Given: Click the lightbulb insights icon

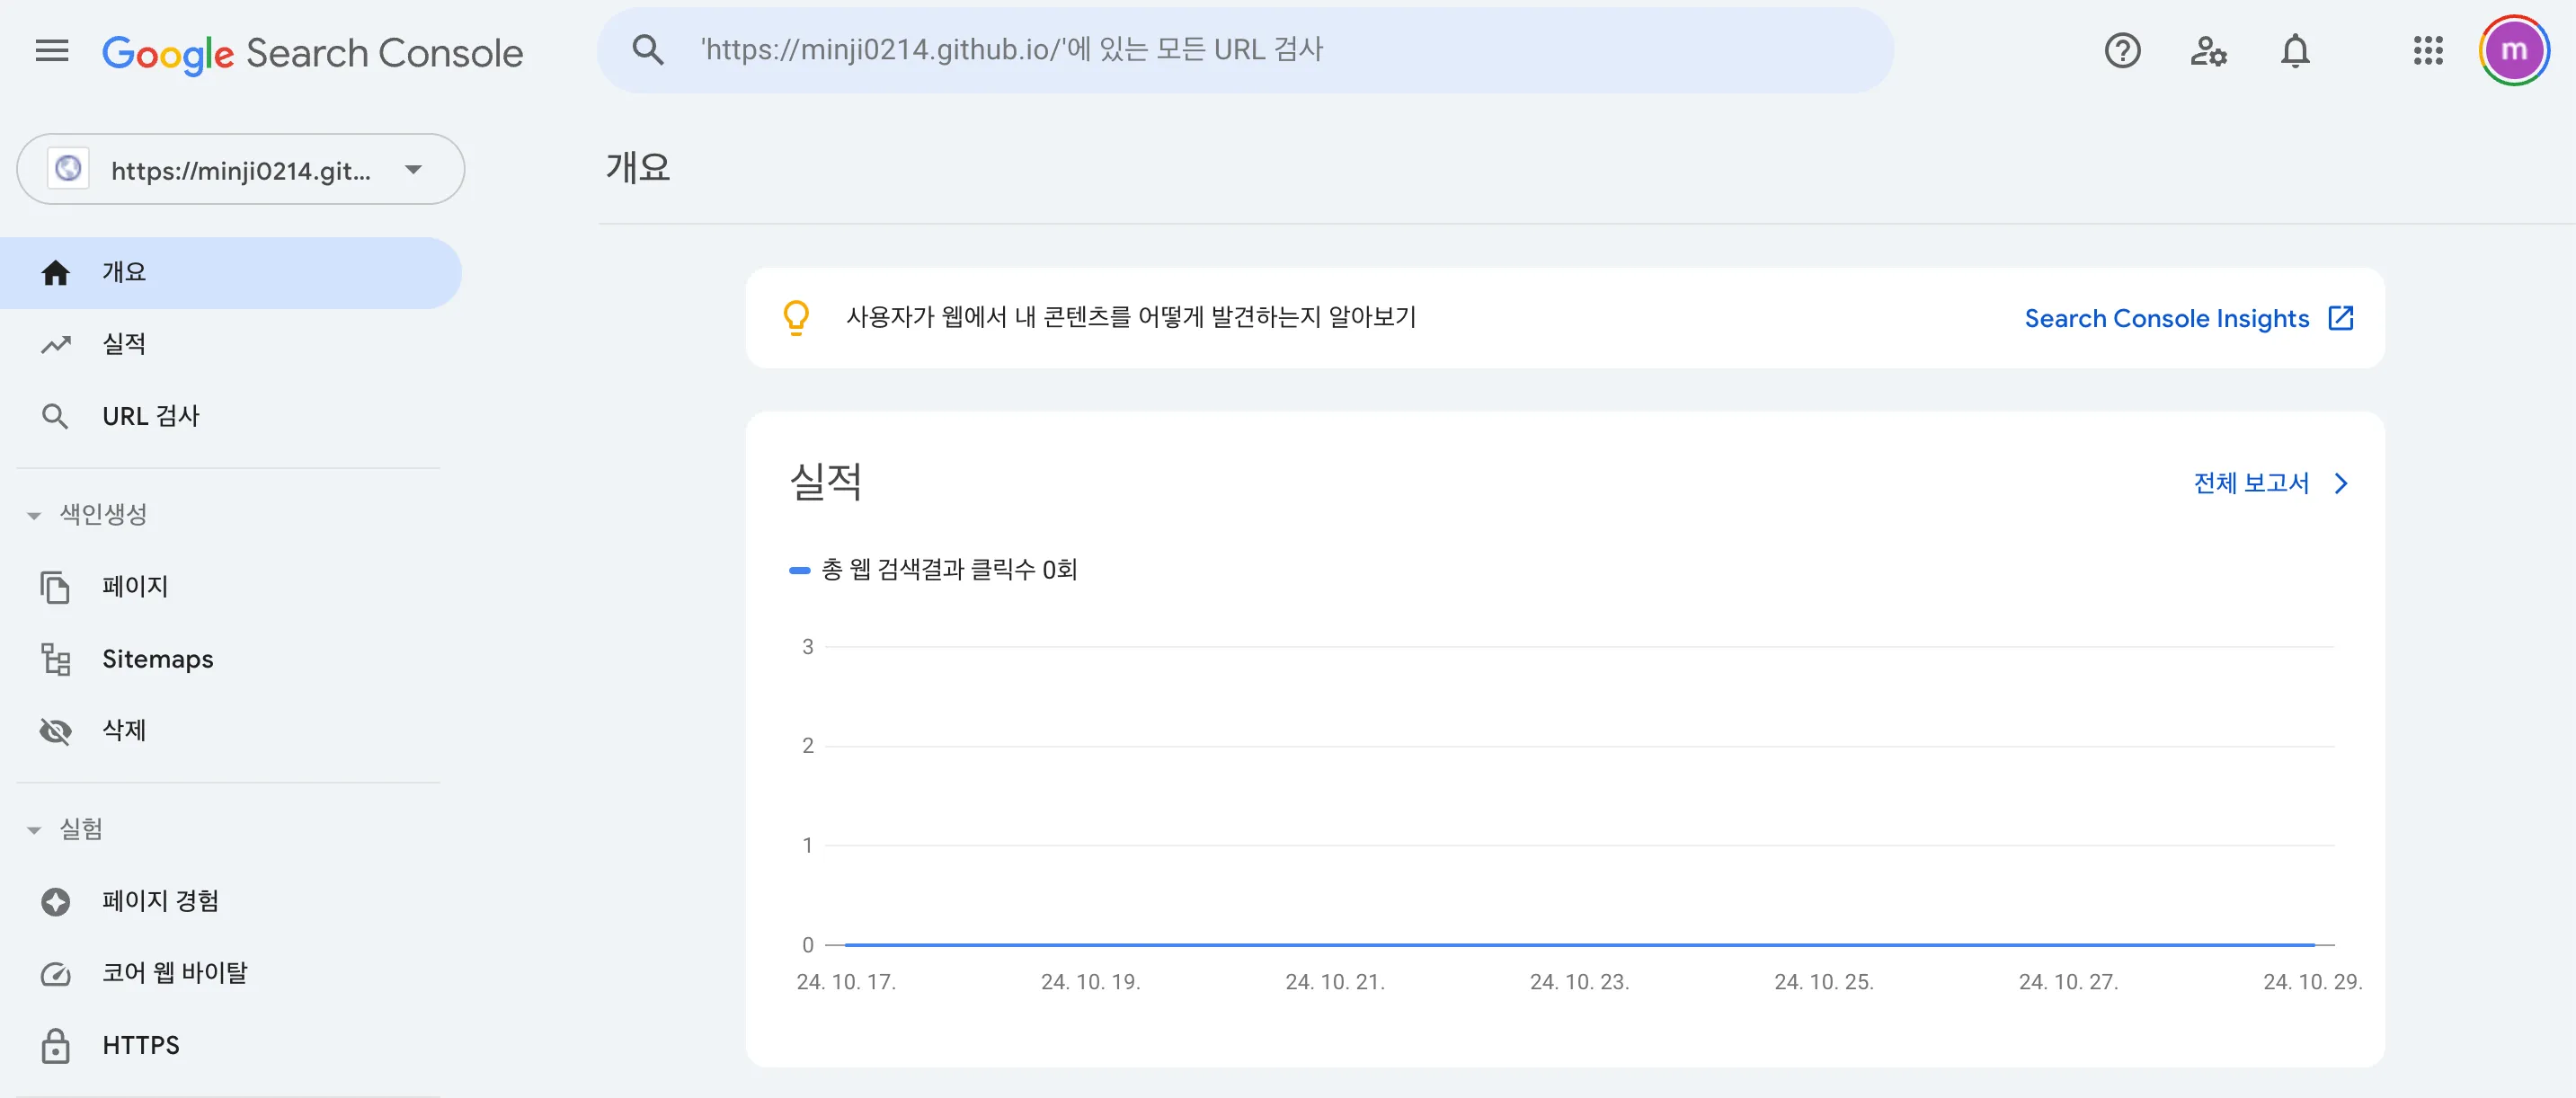Looking at the screenshot, I should click(x=796, y=318).
